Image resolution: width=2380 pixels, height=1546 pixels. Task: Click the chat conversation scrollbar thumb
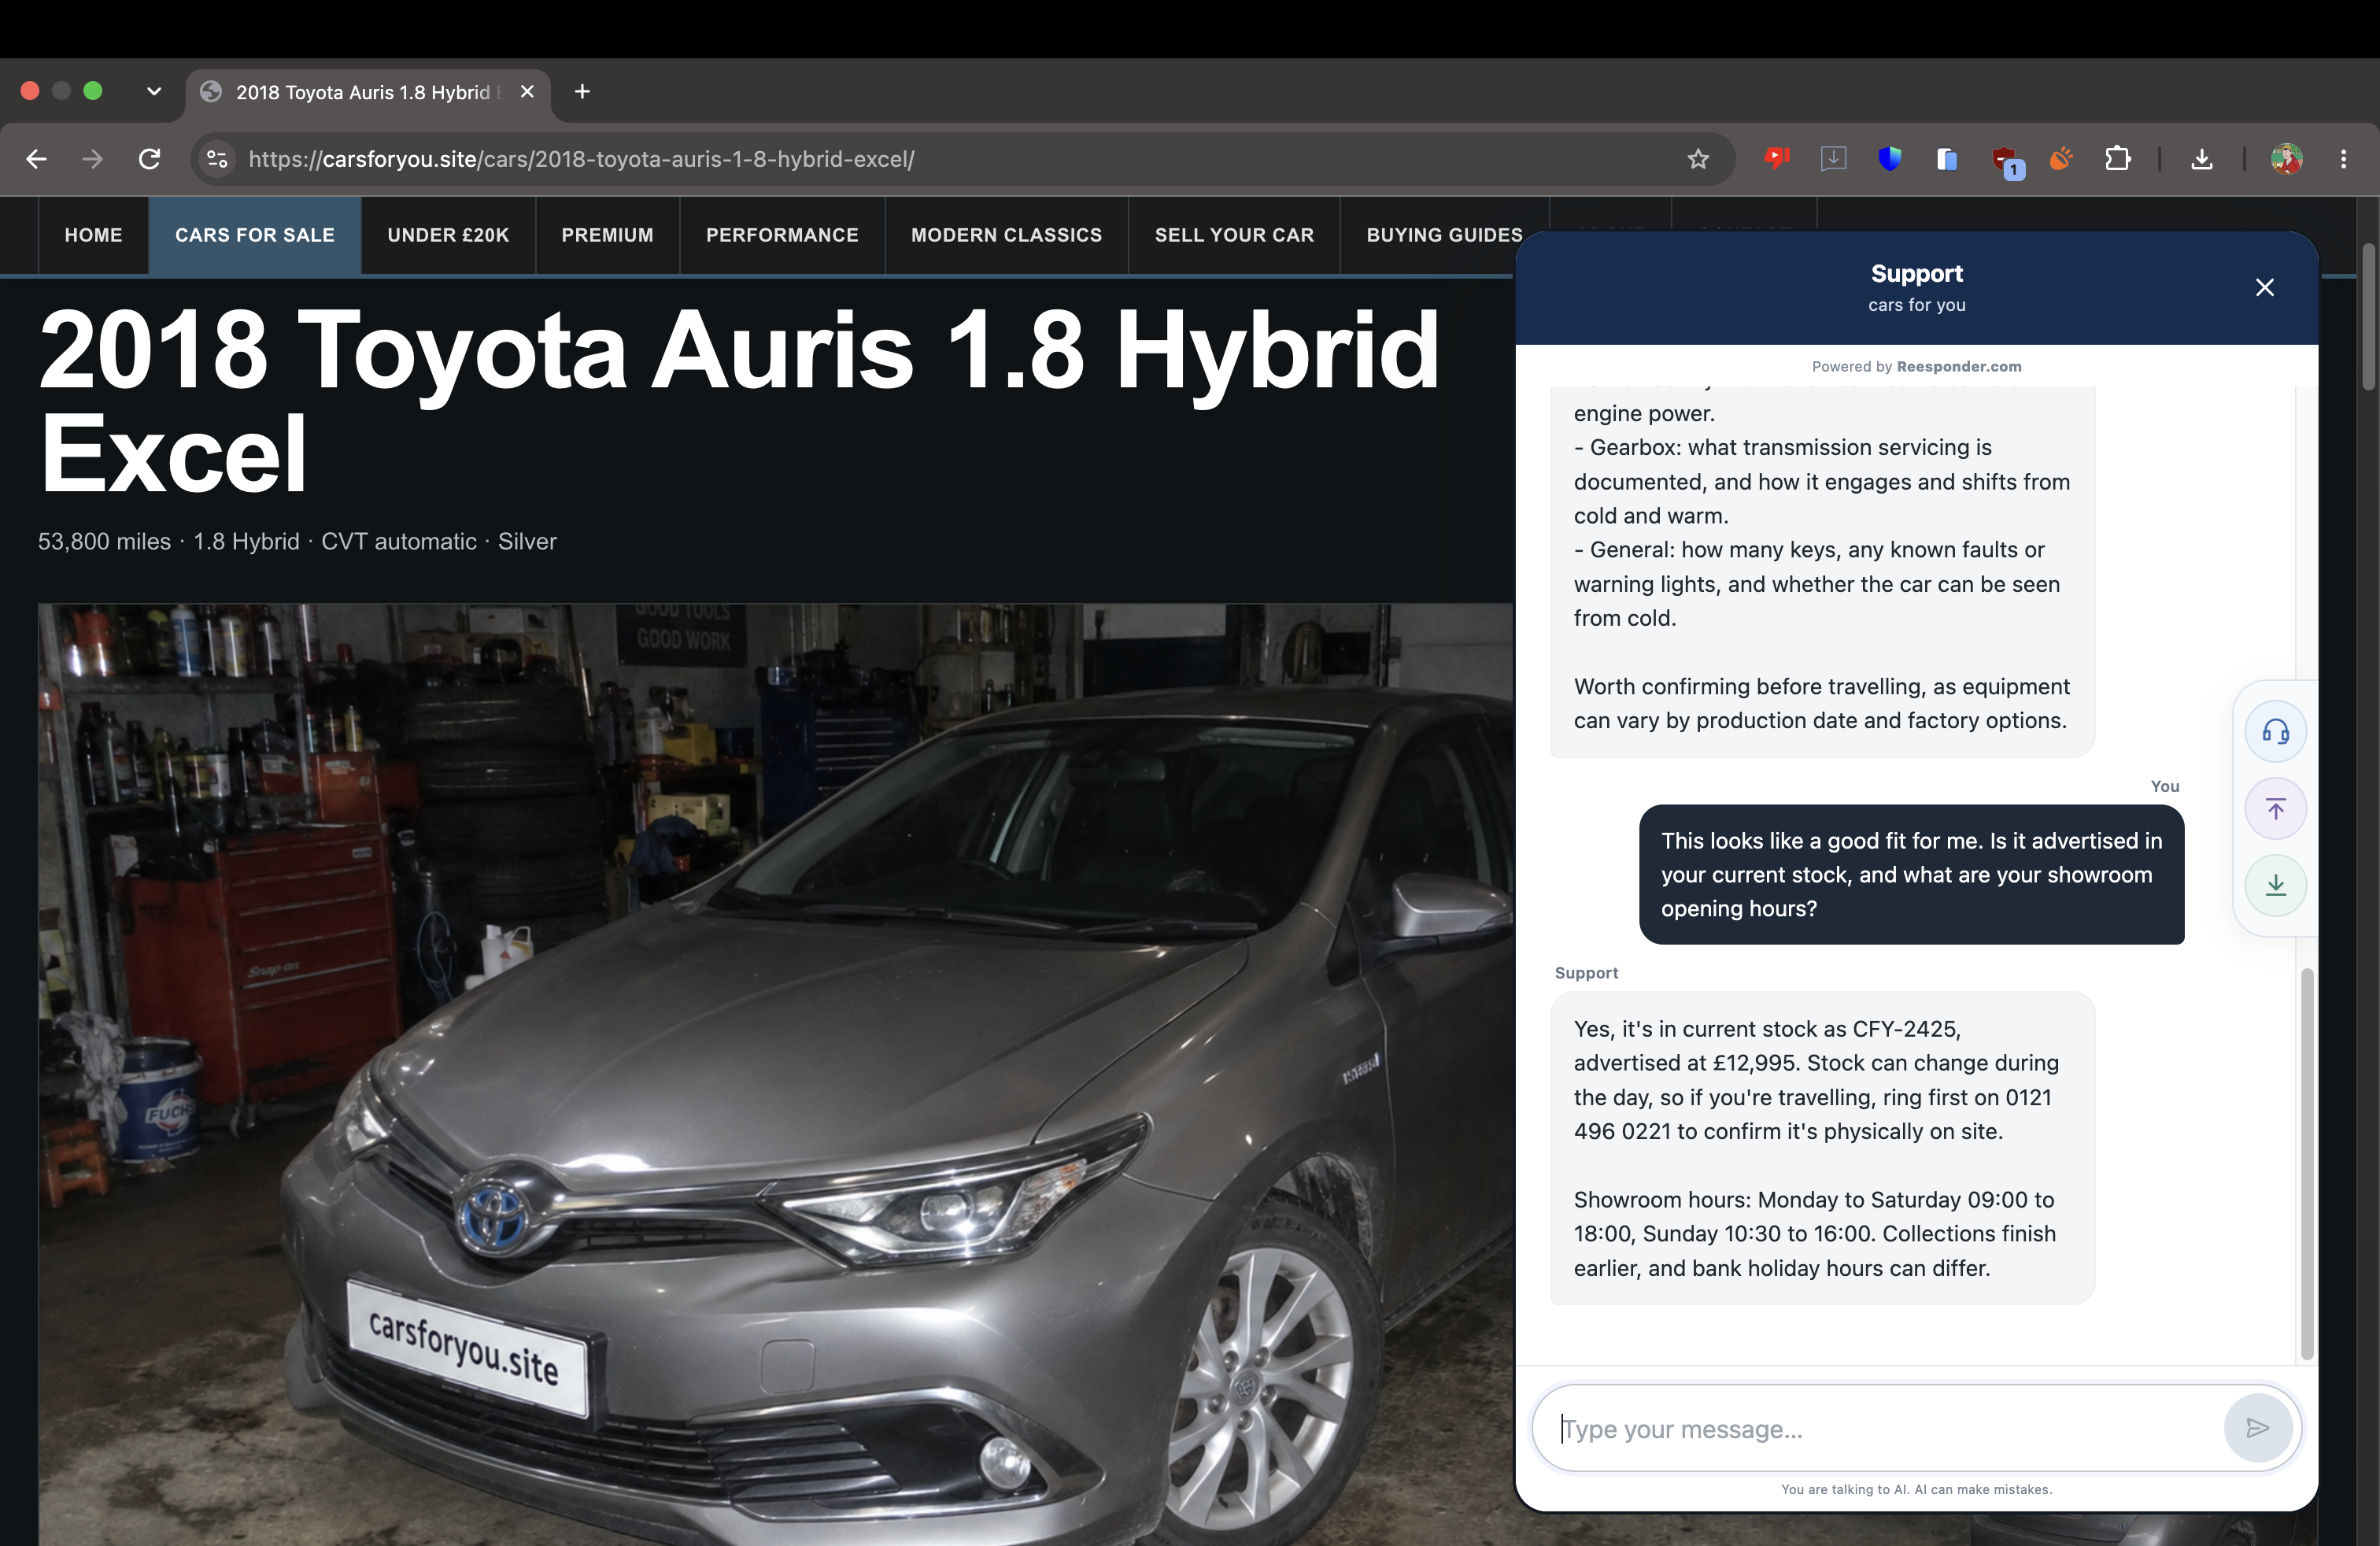2307,1163
